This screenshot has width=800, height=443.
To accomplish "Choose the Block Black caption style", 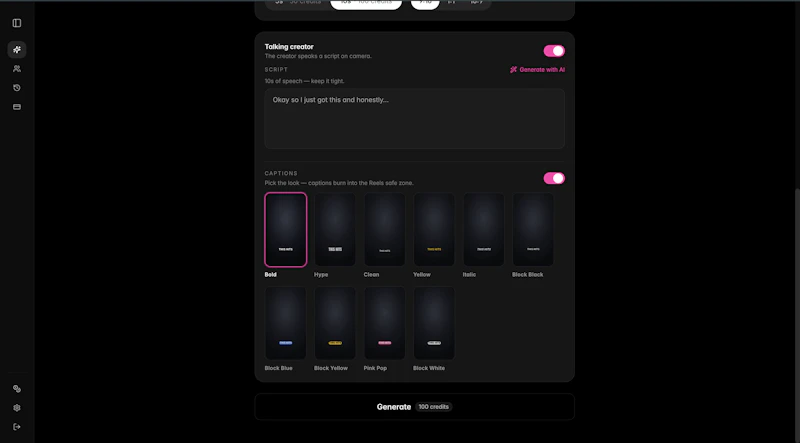I will point(533,230).
